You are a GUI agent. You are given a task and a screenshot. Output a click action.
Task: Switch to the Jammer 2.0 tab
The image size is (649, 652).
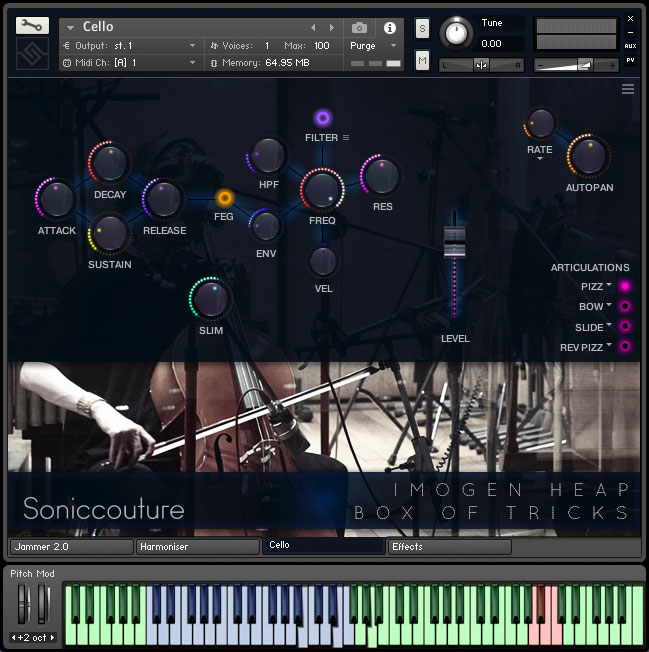pos(71,547)
